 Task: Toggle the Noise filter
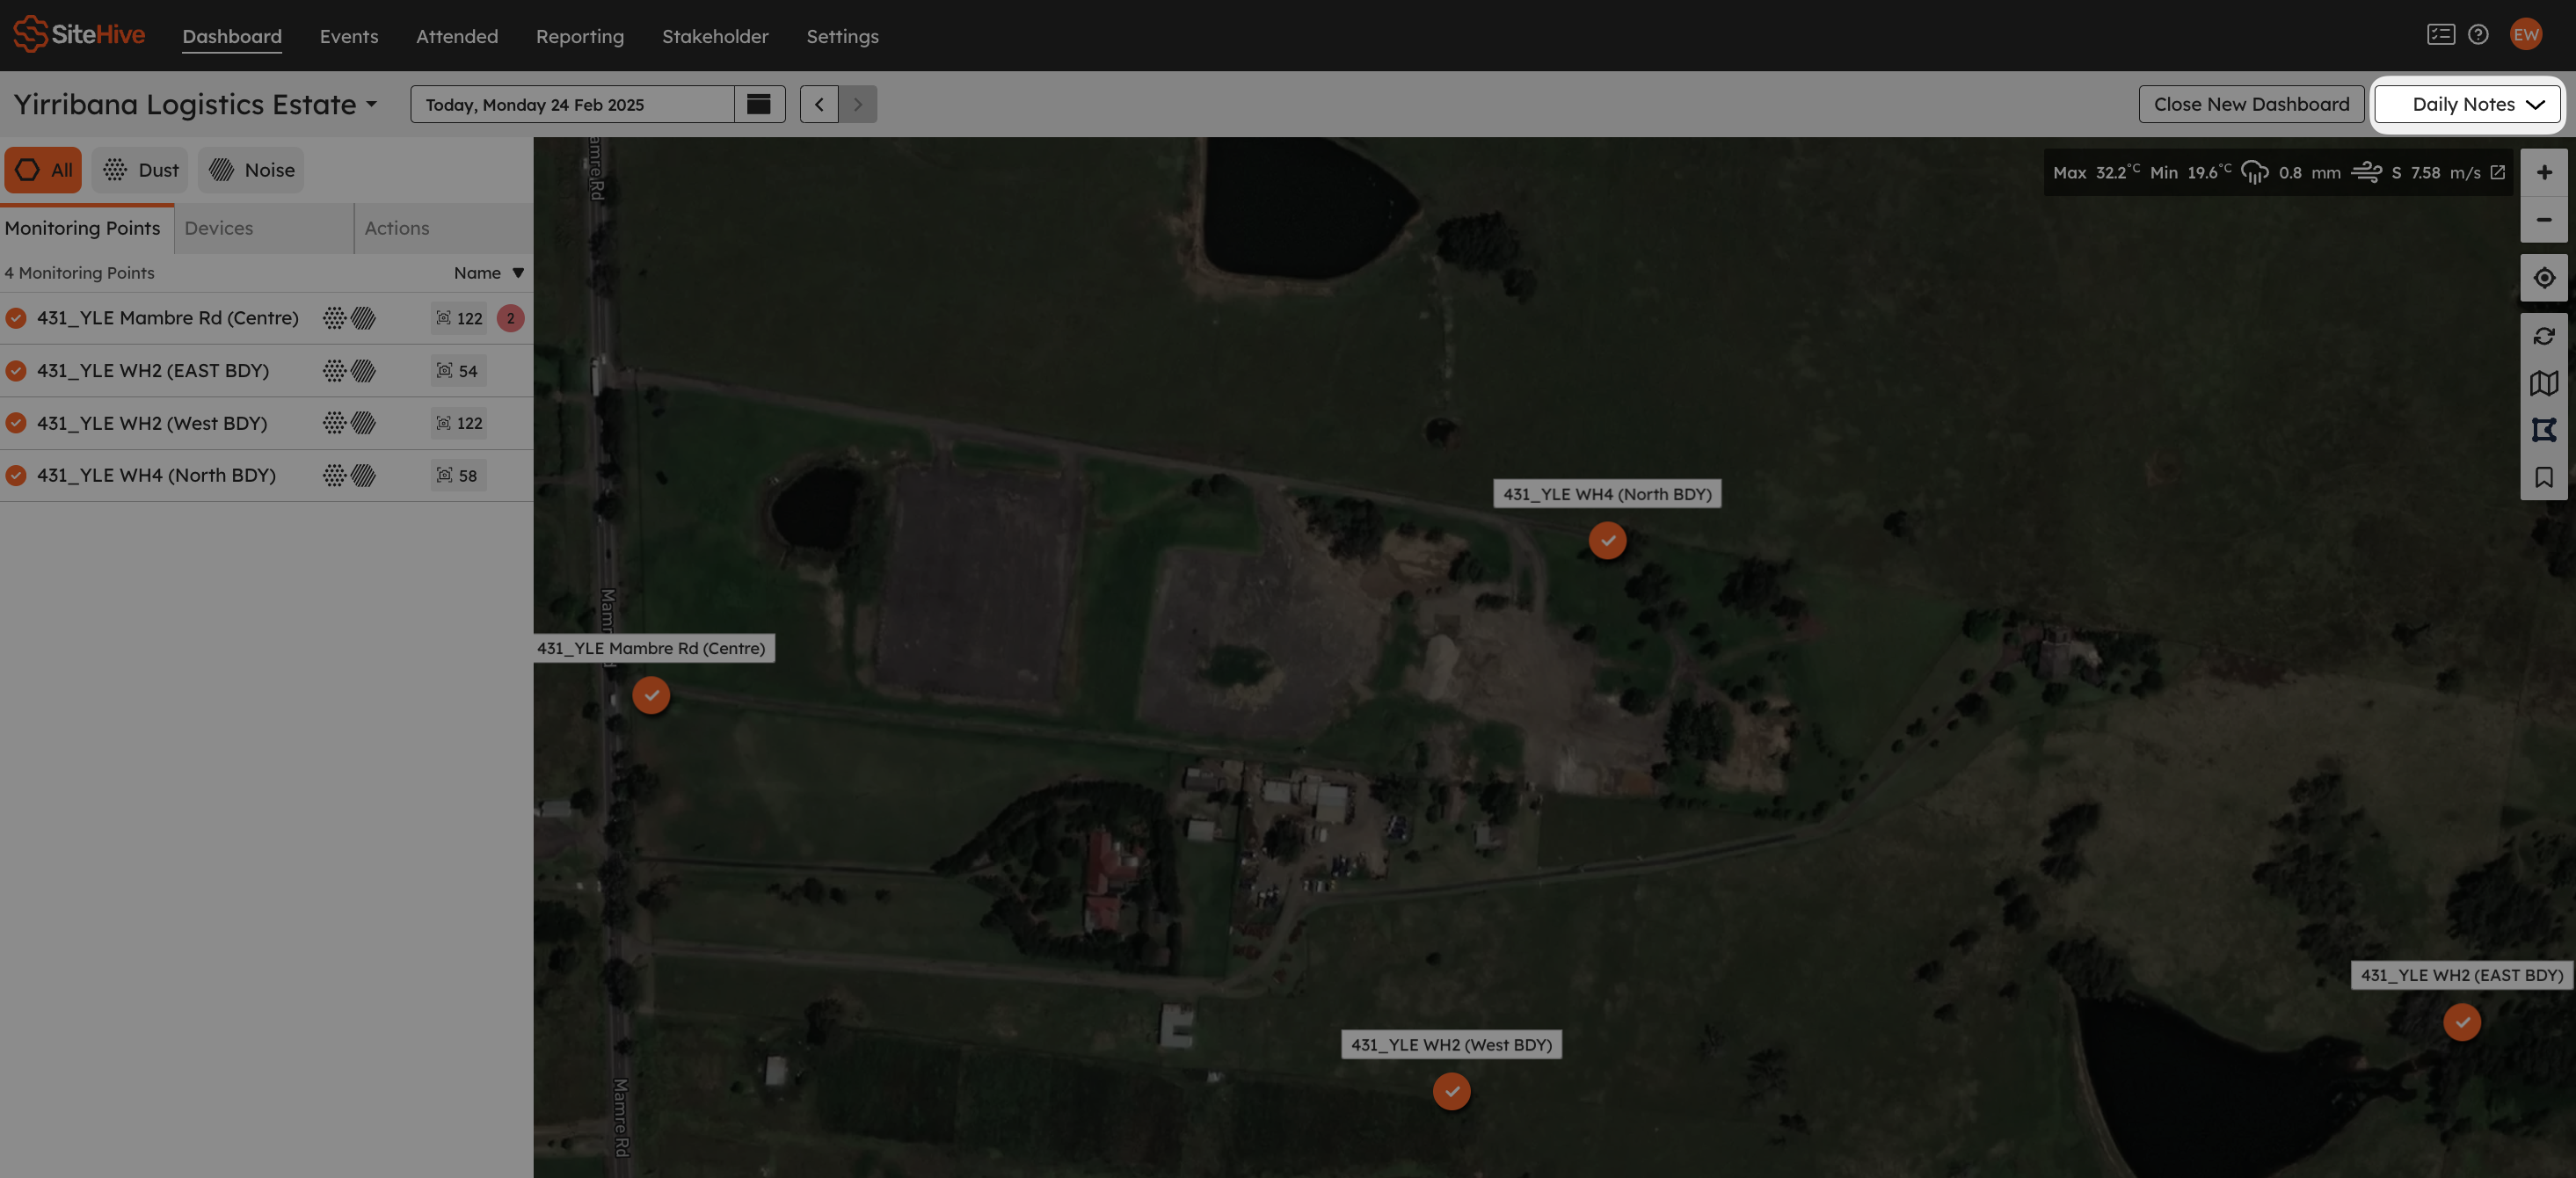(251, 170)
